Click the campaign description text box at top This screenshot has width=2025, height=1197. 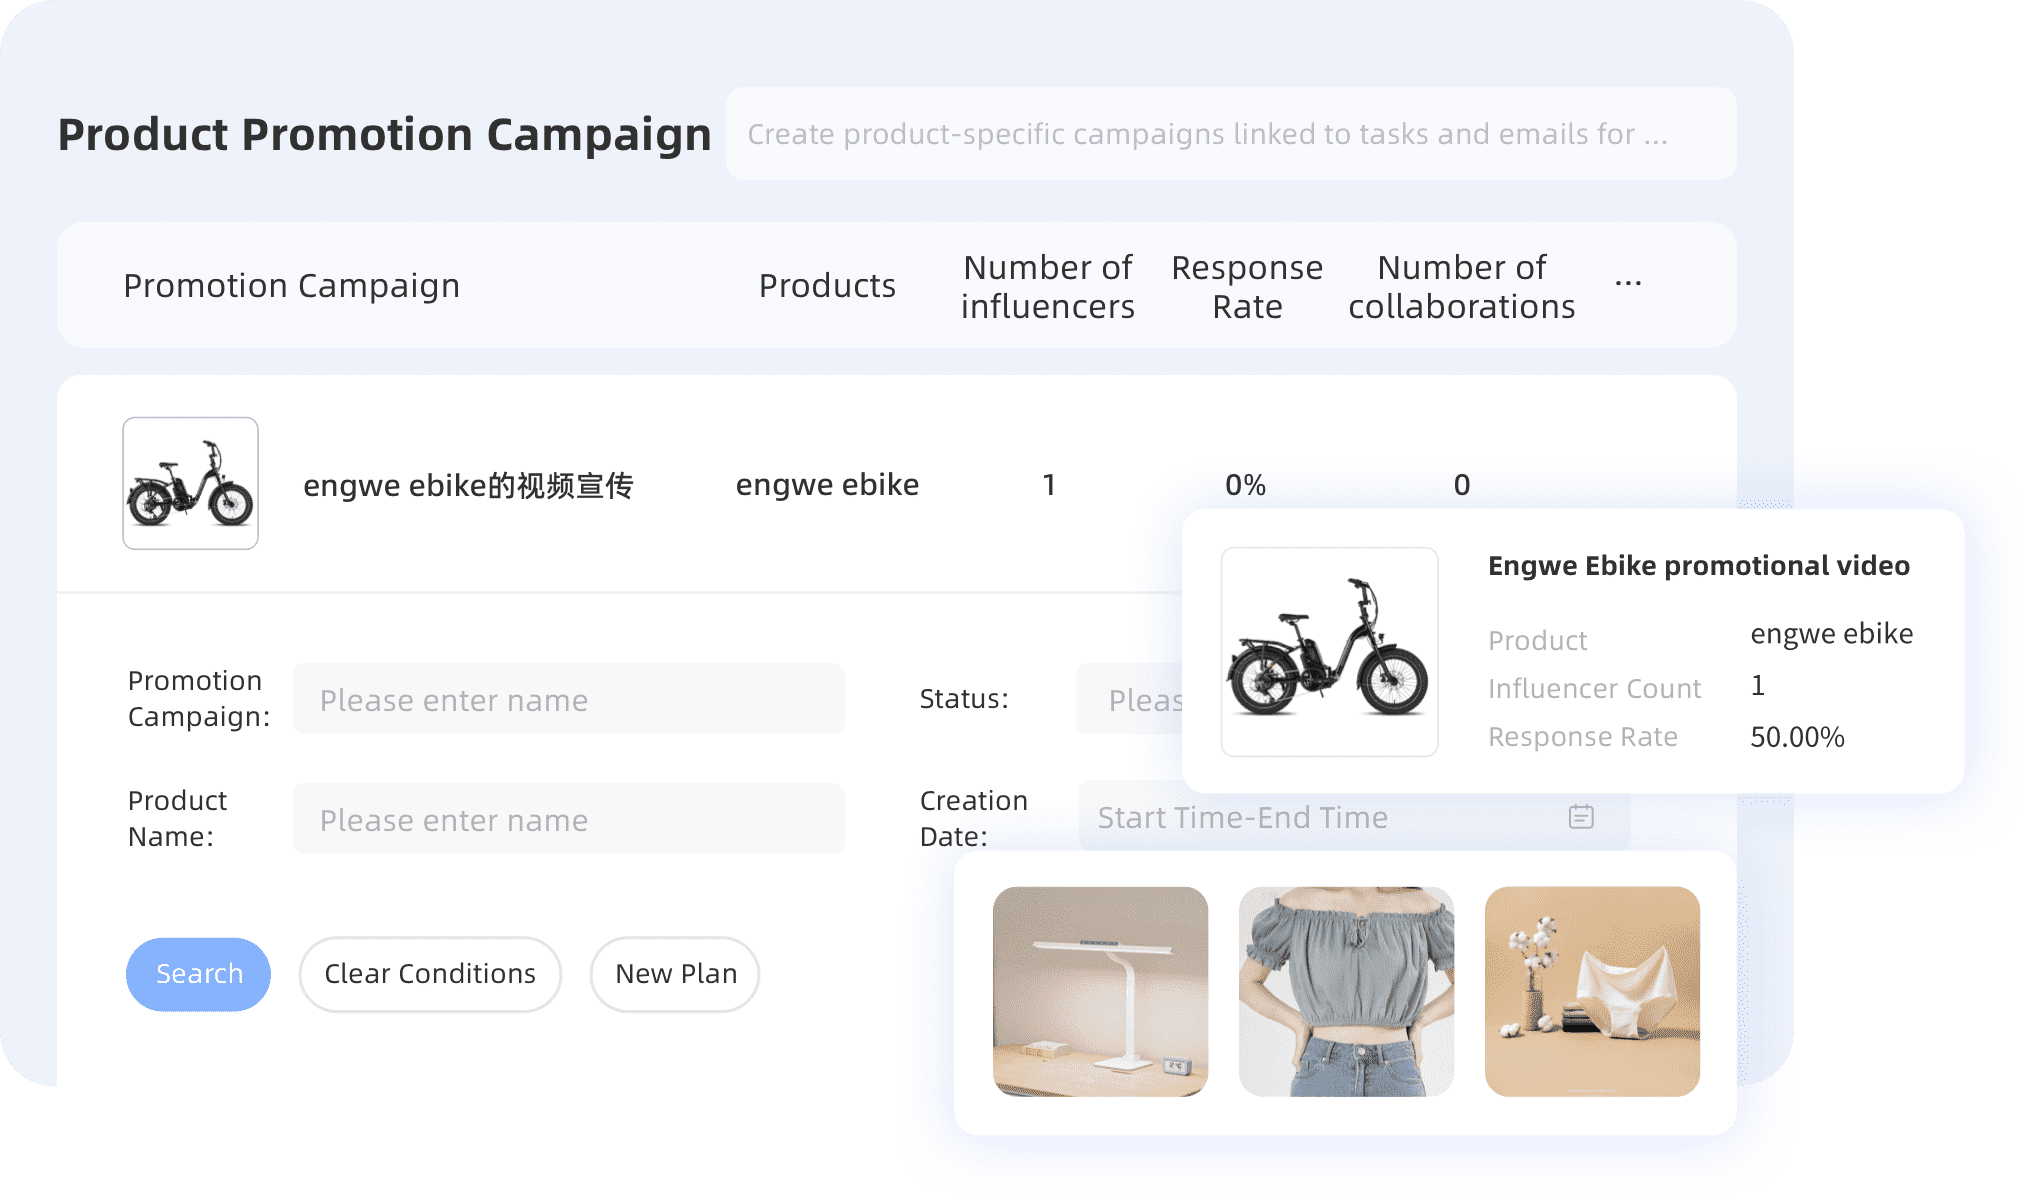tap(1230, 134)
